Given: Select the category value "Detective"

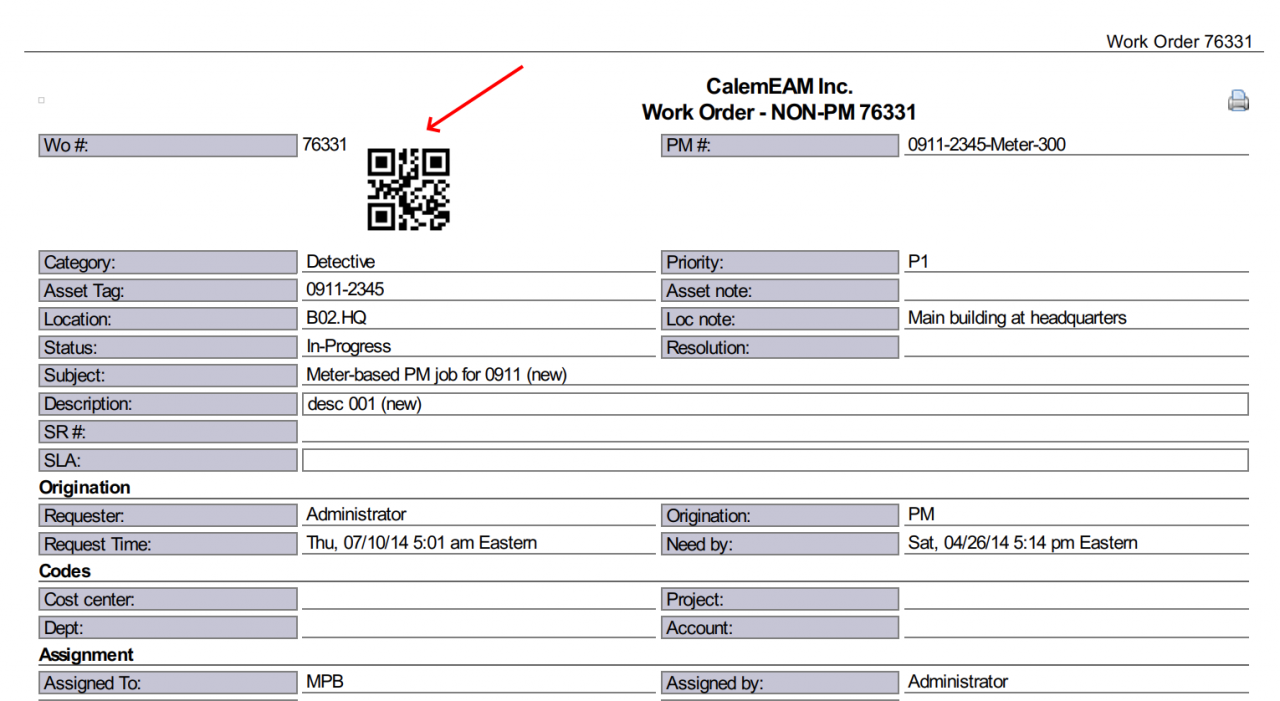Looking at the screenshot, I should coord(341,262).
